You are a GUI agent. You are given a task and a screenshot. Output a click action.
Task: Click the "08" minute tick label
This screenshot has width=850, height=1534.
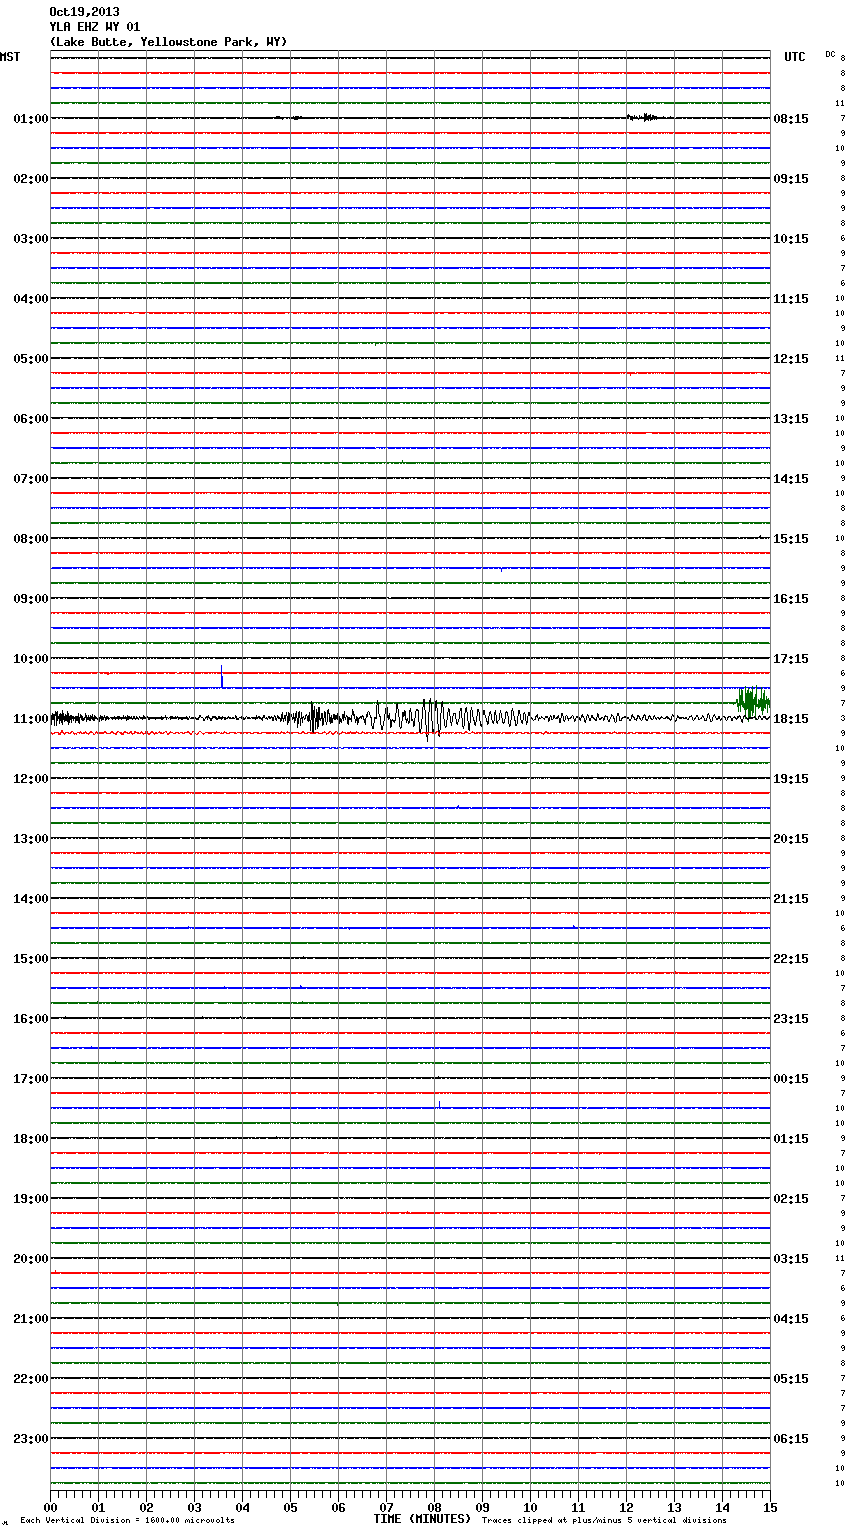[x=434, y=1508]
